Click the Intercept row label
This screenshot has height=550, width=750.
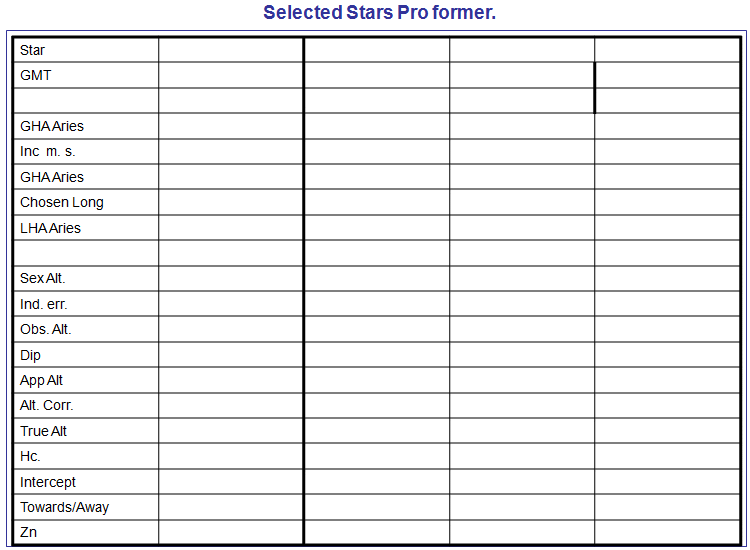click(x=86, y=482)
